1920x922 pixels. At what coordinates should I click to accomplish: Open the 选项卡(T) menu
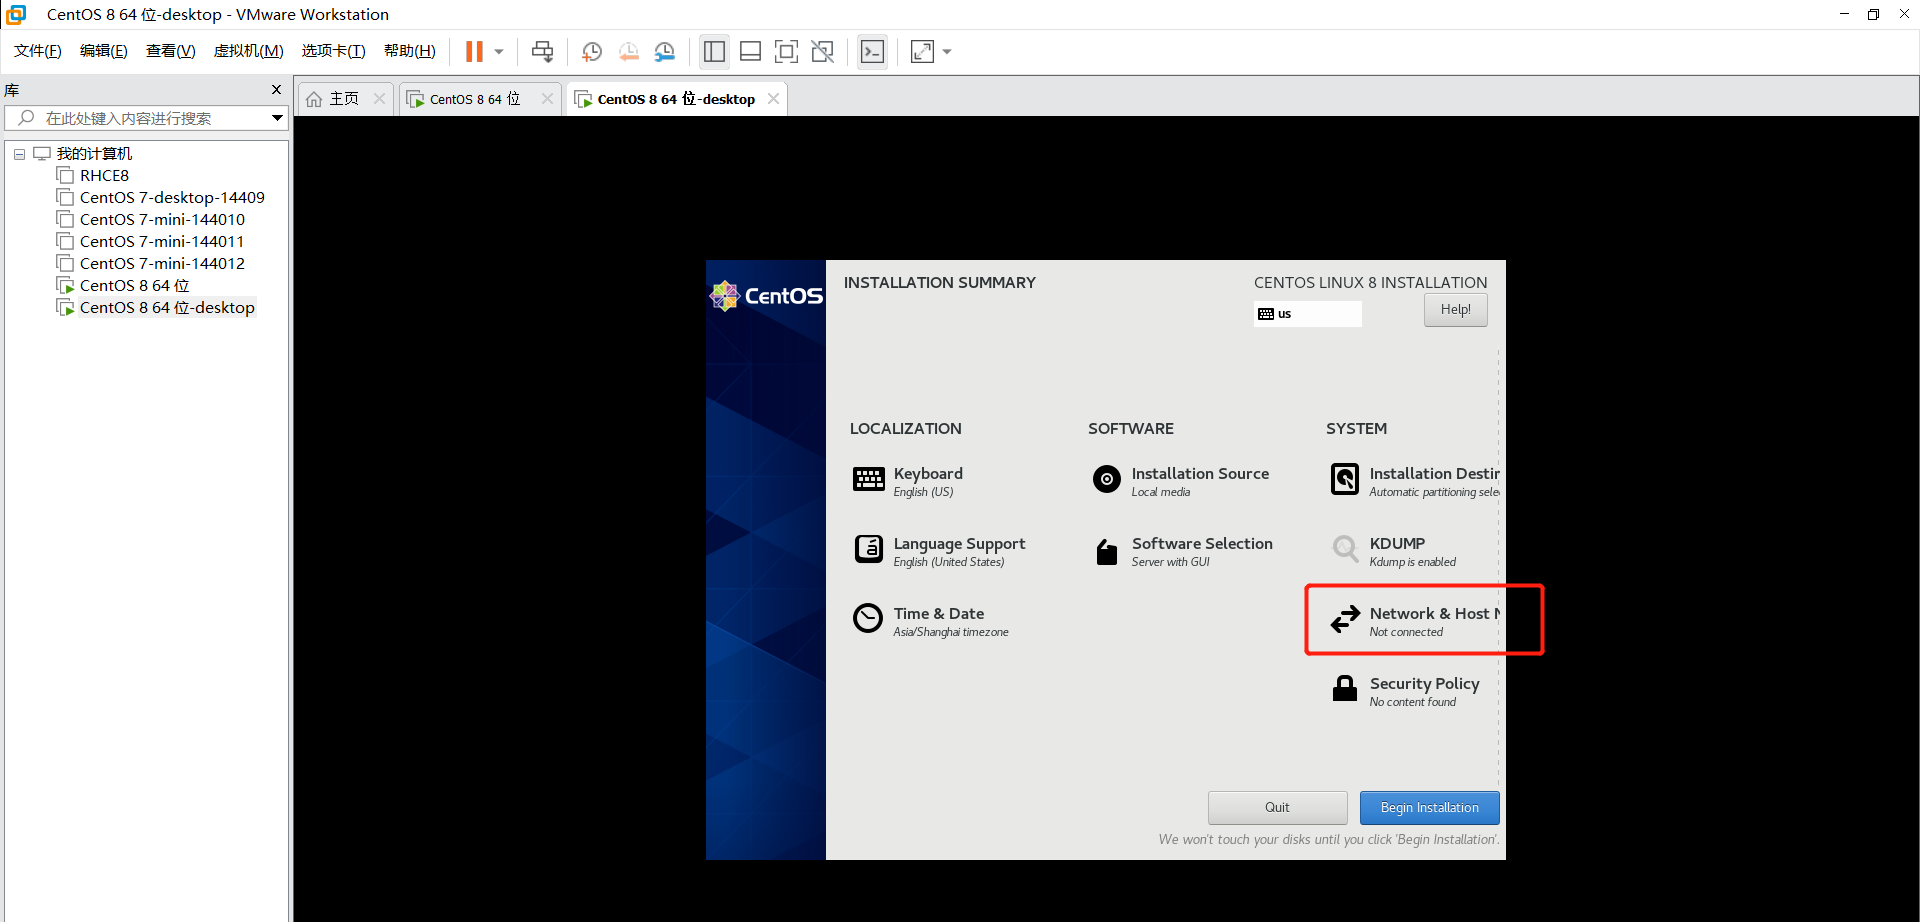click(334, 51)
